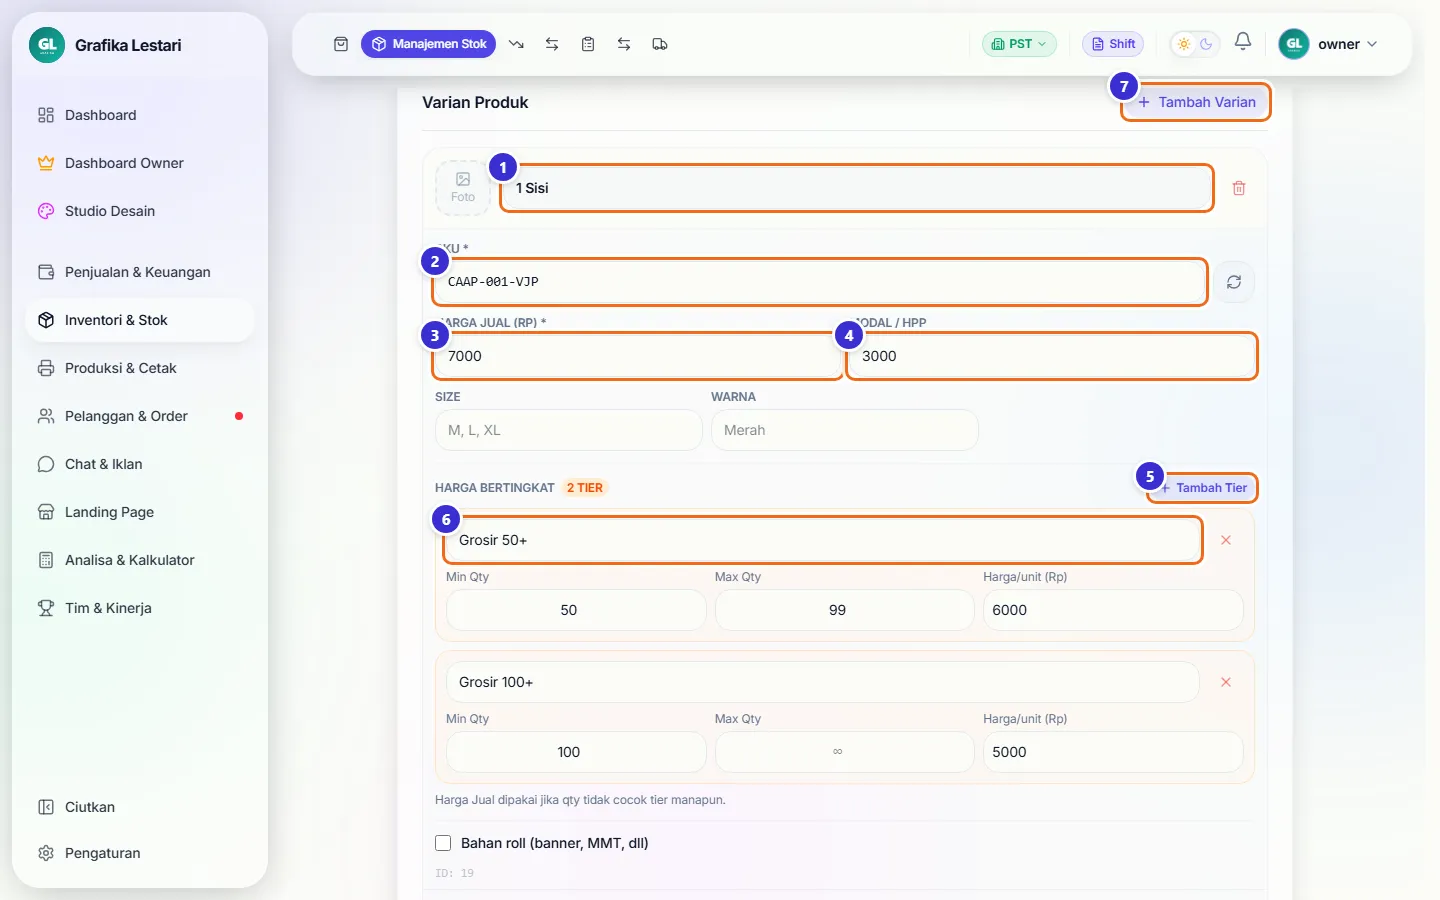Click the Shift button
The width and height of the screenshot is (1440, 900).
coord(1113,44)
